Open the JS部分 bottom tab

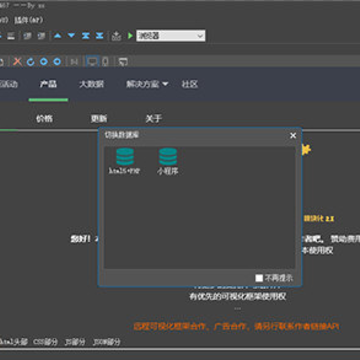[75, 342]
